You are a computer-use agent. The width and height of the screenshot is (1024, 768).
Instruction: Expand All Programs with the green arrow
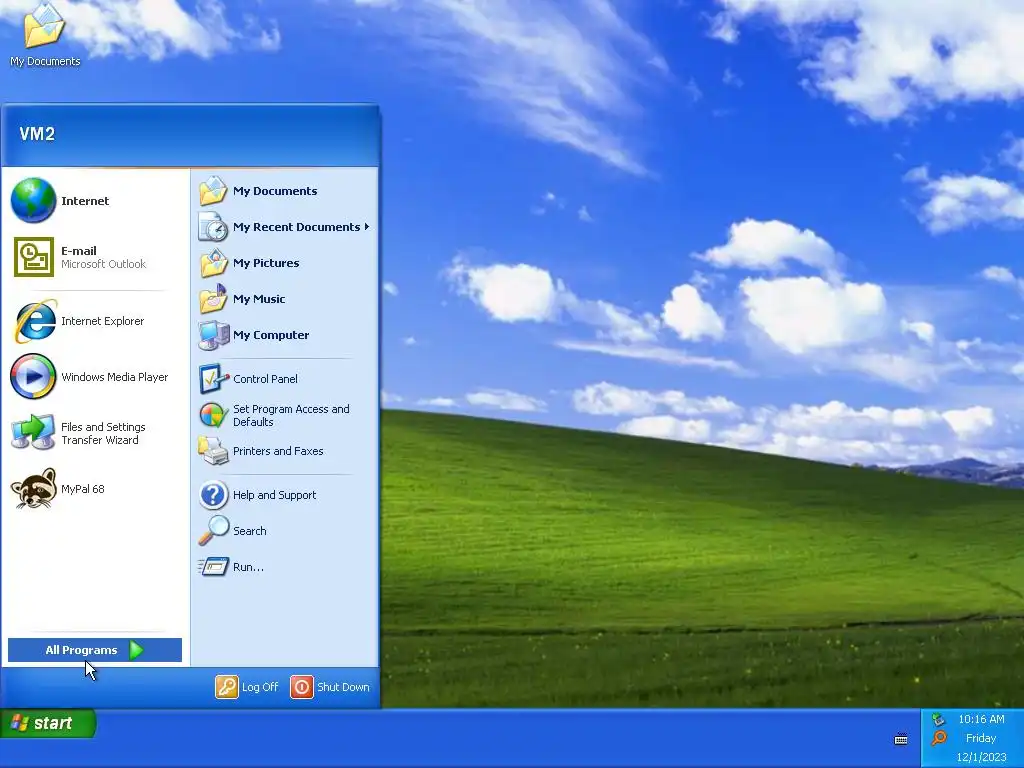136,650
